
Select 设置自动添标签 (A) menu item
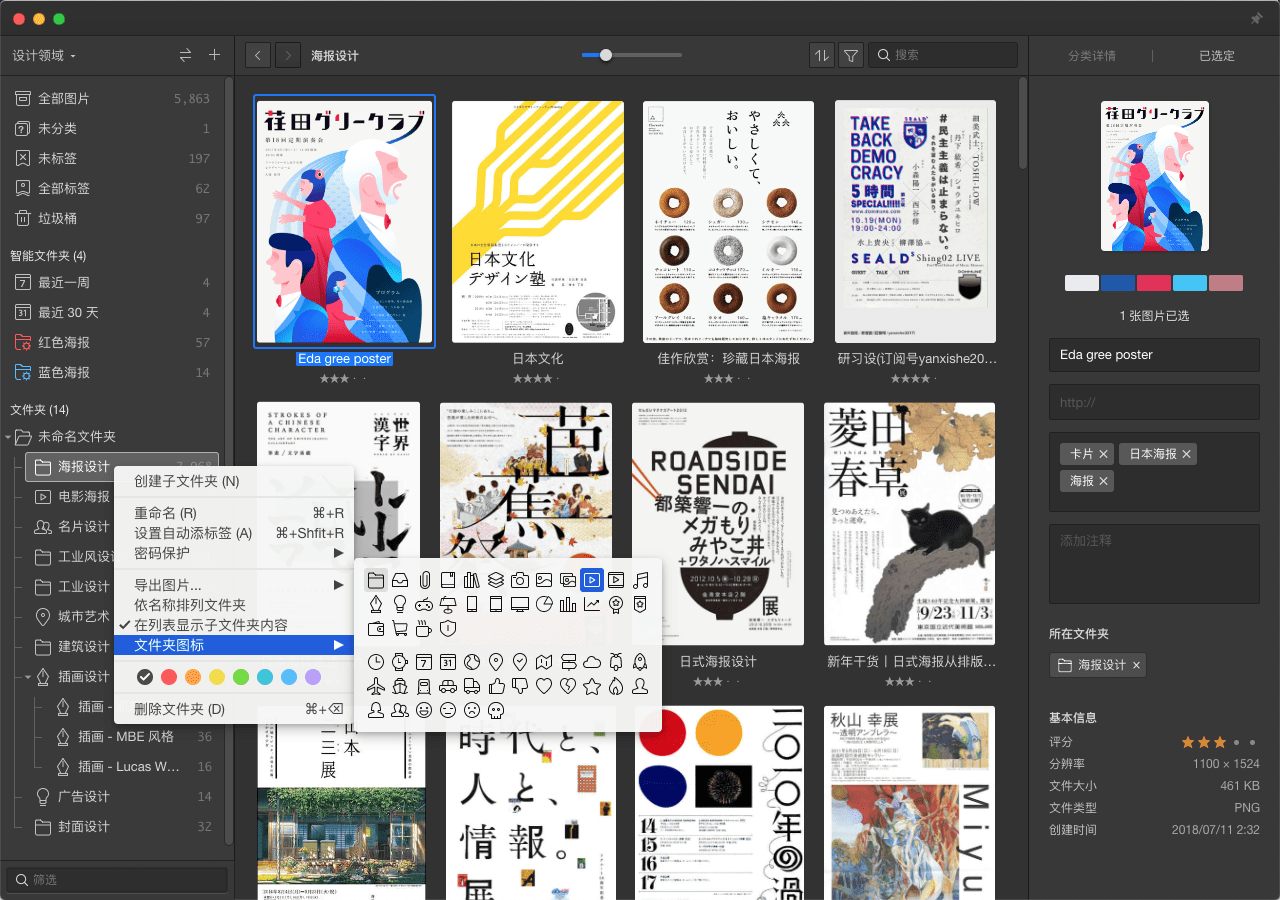tap(234, 533)
